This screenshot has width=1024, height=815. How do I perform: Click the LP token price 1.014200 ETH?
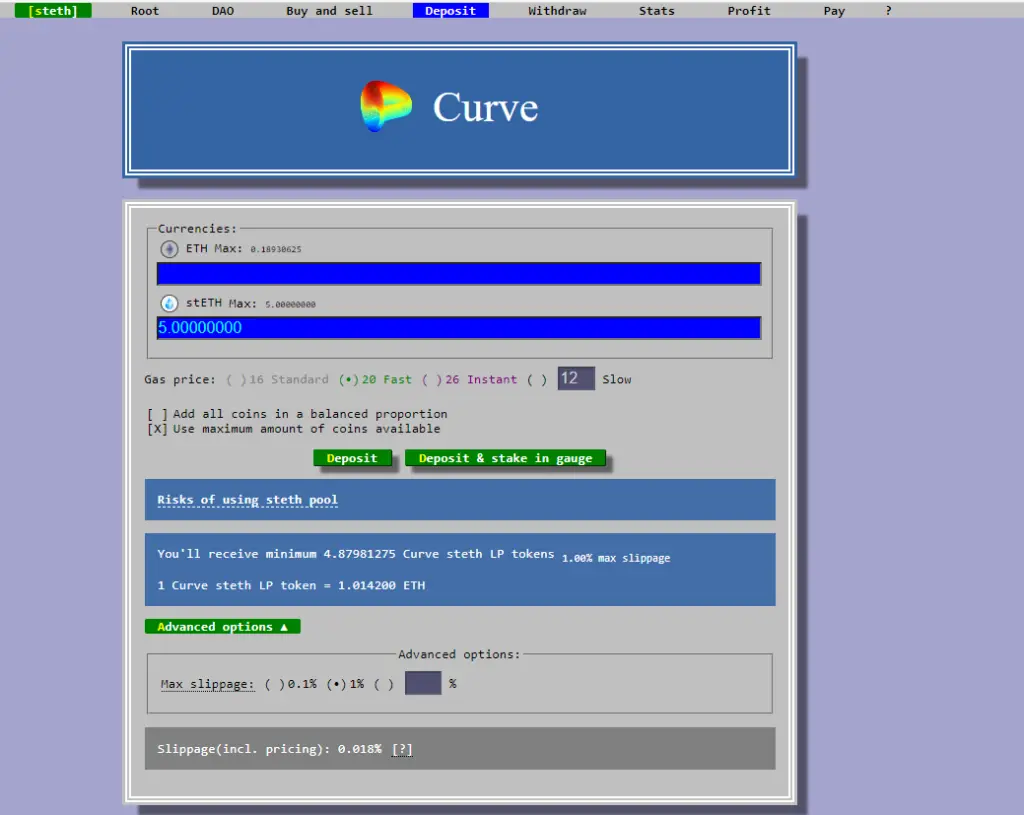click(291, 586)
